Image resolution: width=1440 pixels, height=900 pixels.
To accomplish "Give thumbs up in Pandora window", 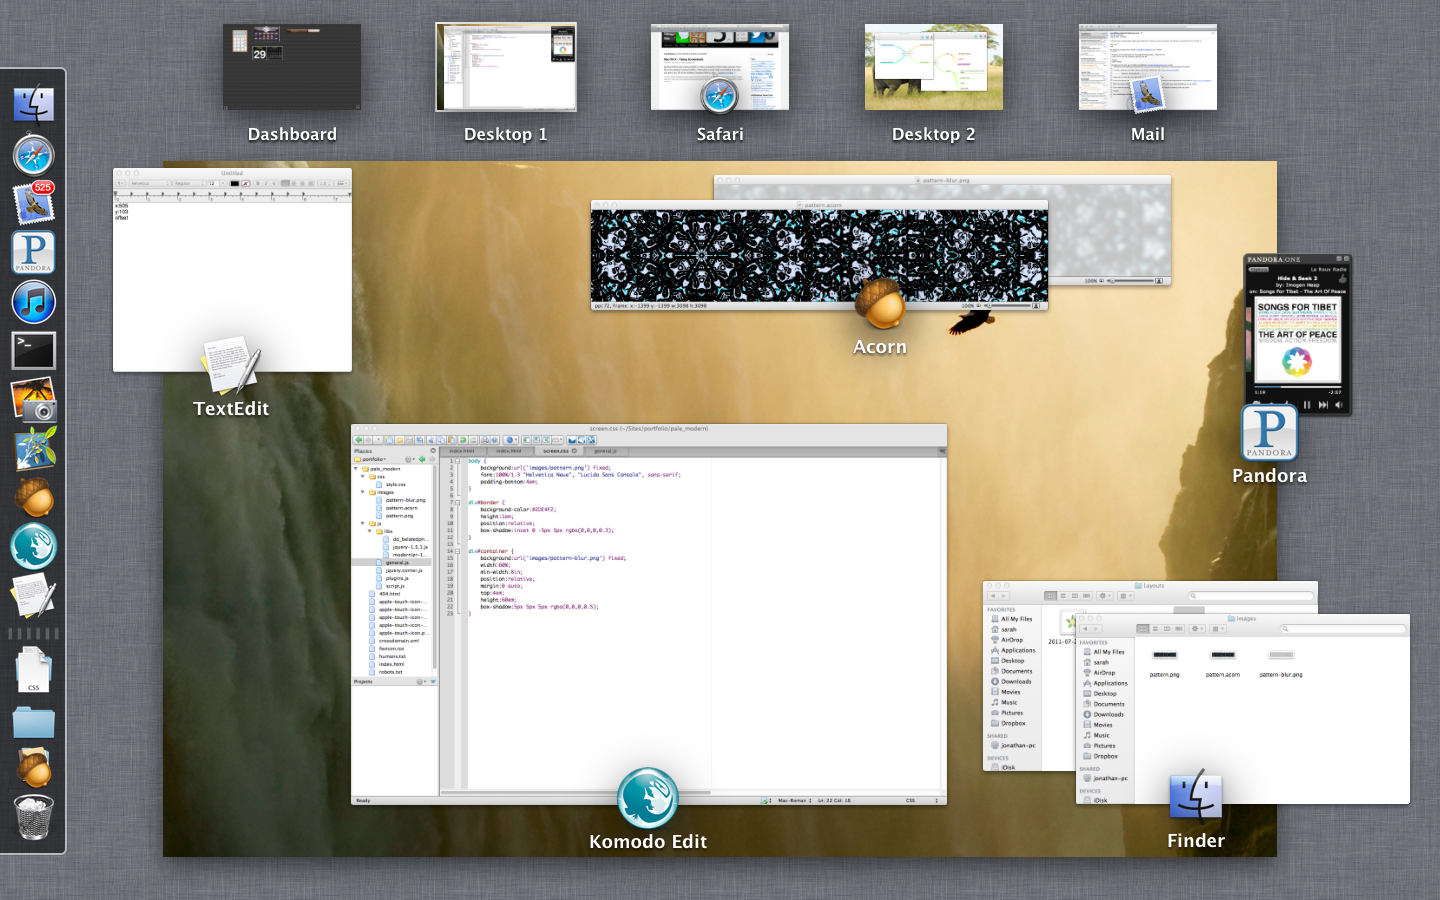I will point(1342,279).
